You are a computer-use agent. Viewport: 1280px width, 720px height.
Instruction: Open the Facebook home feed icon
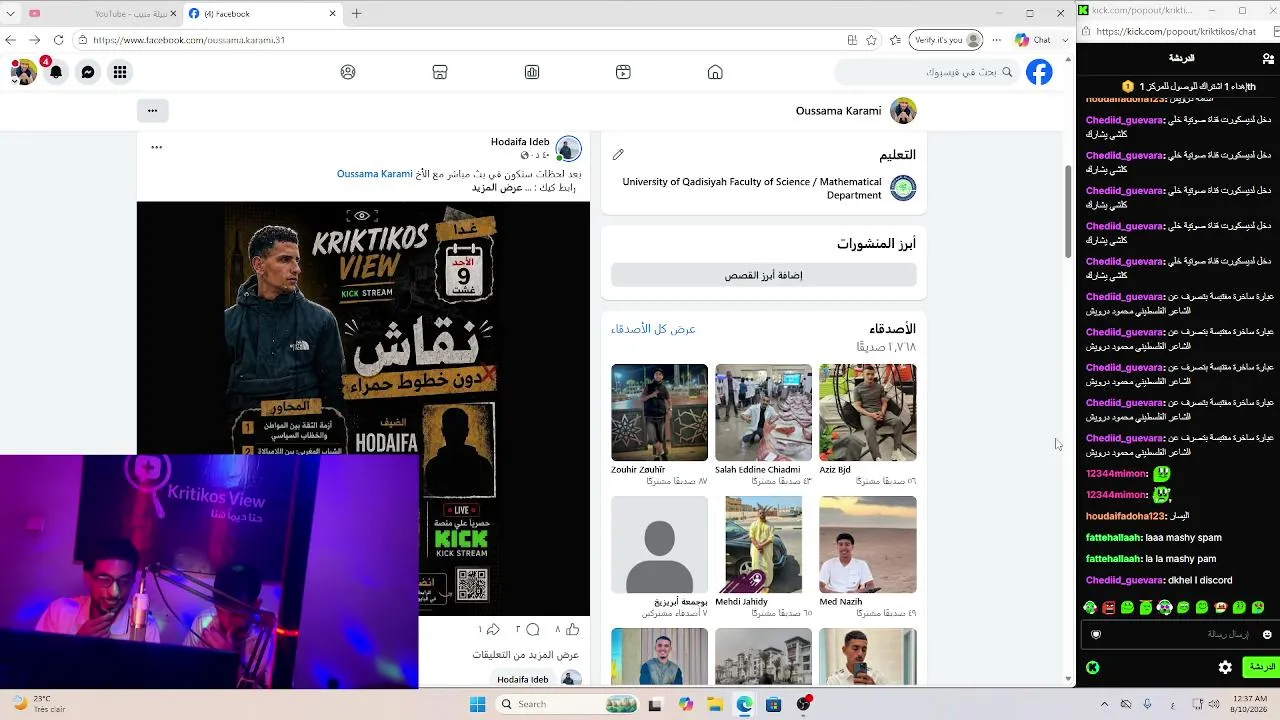coord(715,72)
